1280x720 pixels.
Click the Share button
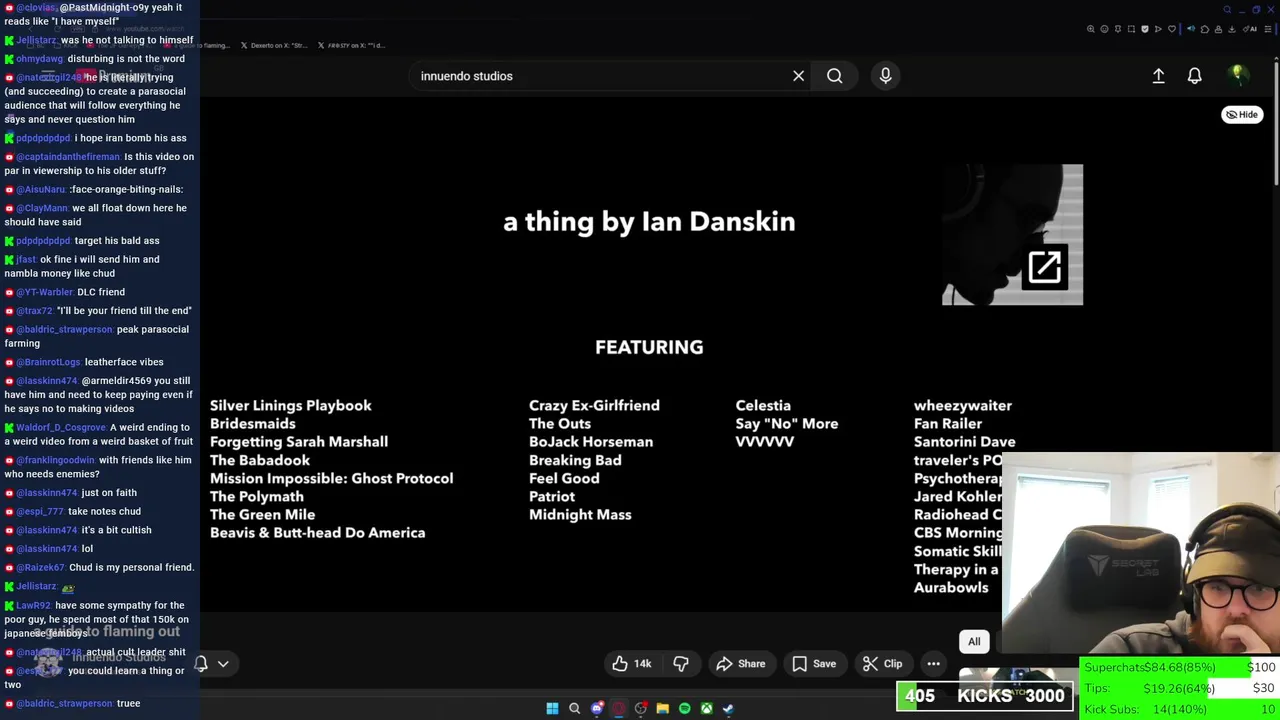tap(741, 664)
